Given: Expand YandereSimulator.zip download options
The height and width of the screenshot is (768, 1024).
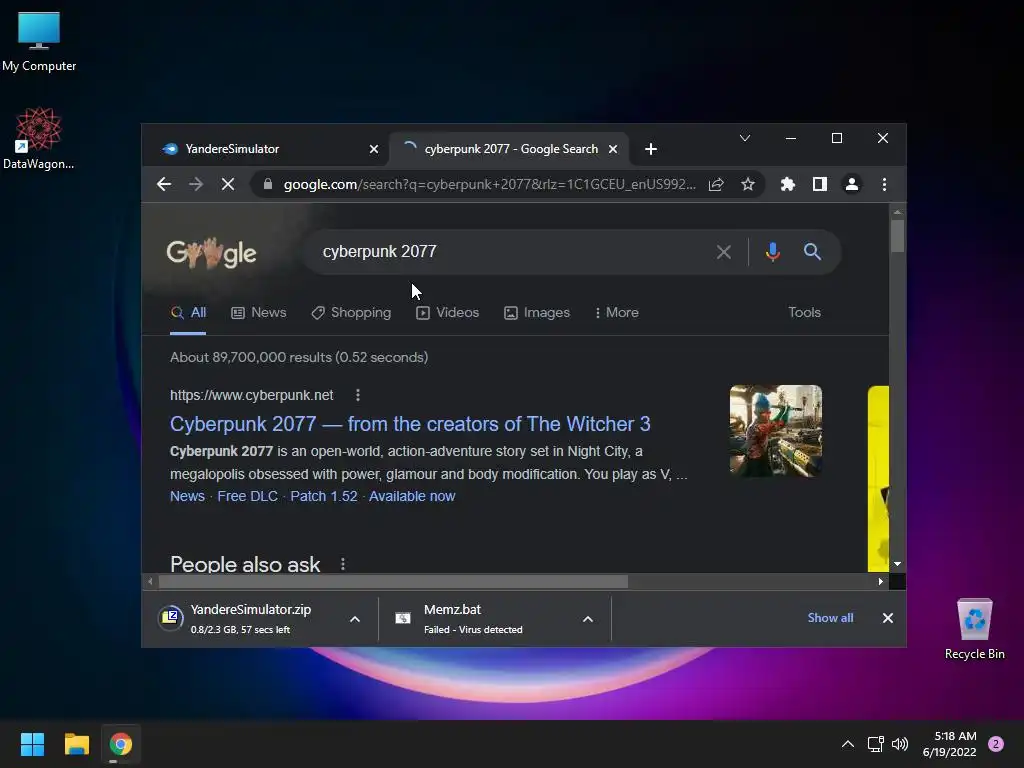Looking at the screenshot, I should [x=355, y=619].
